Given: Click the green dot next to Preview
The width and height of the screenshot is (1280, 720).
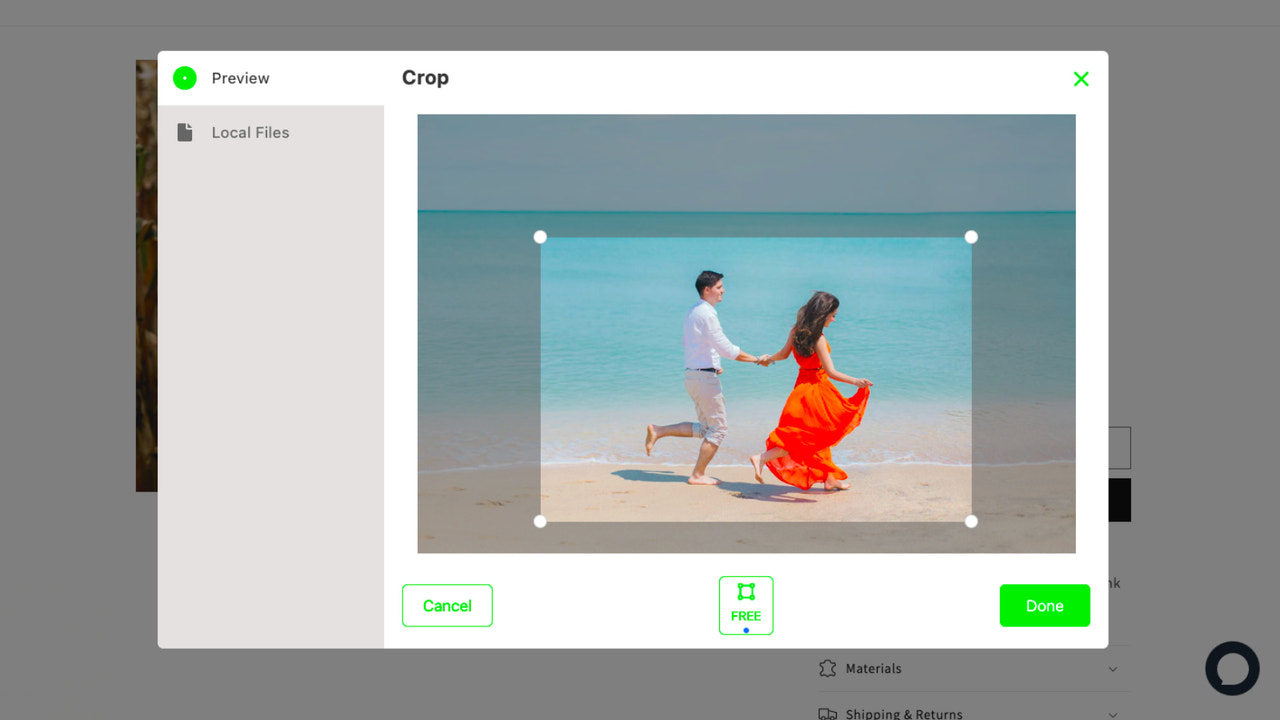Looking at the screenshot, I should tap(184, 77).
